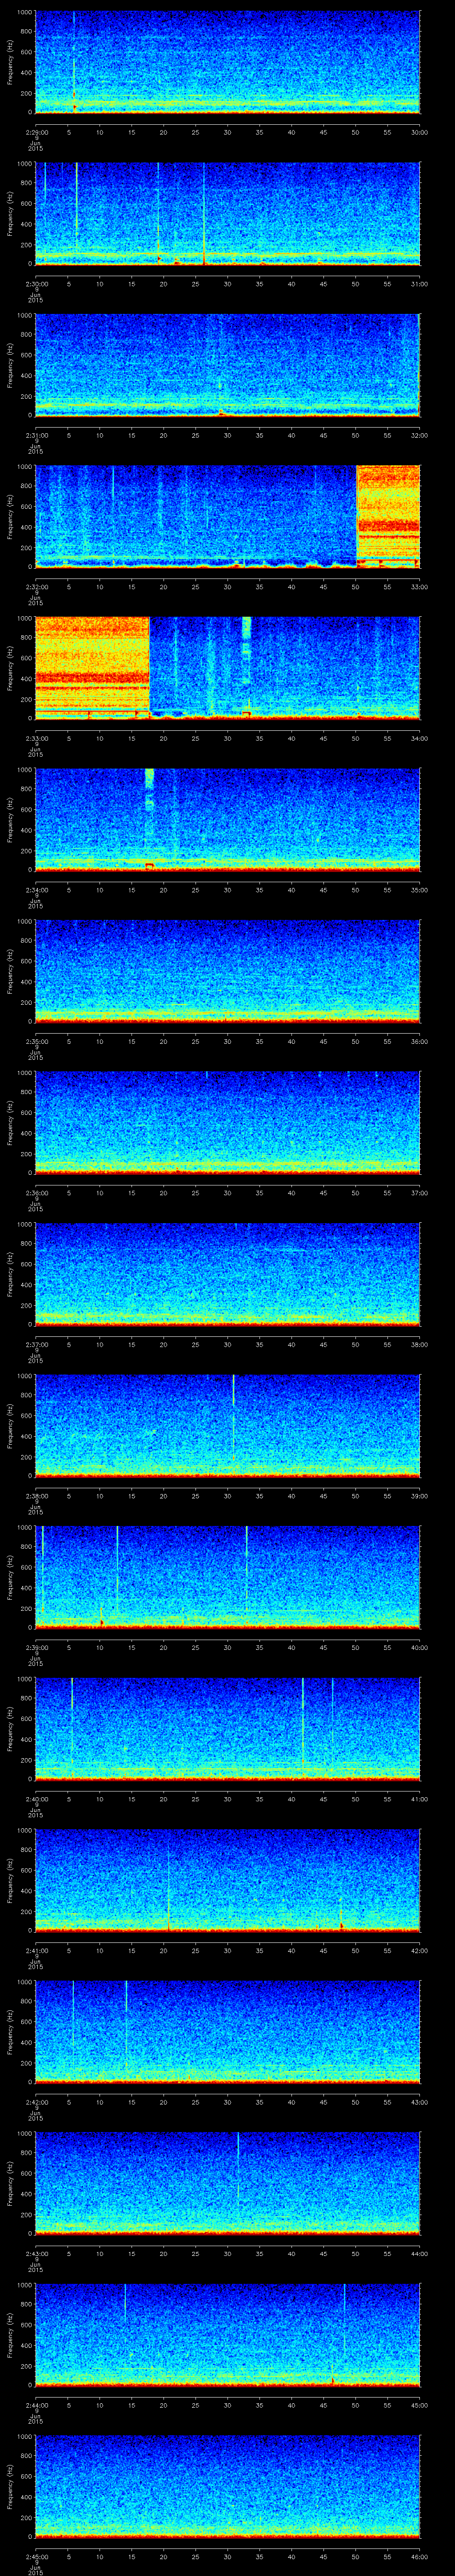Screen dimensions: 455x2576
Task: Click the 15-second tick under the 2:44:00 spectrogram
Action: [x=132, y=2405]
